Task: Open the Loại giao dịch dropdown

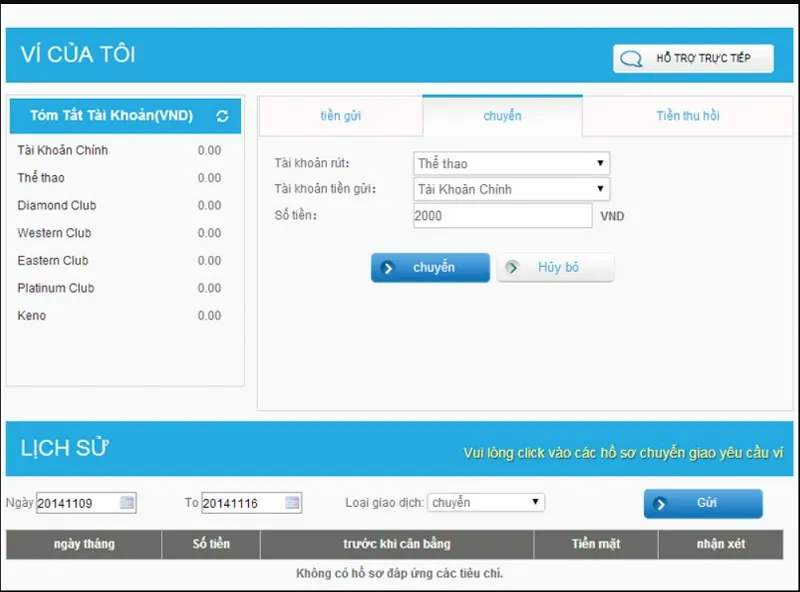Action: pyautogui.click(x=485, y=502)
